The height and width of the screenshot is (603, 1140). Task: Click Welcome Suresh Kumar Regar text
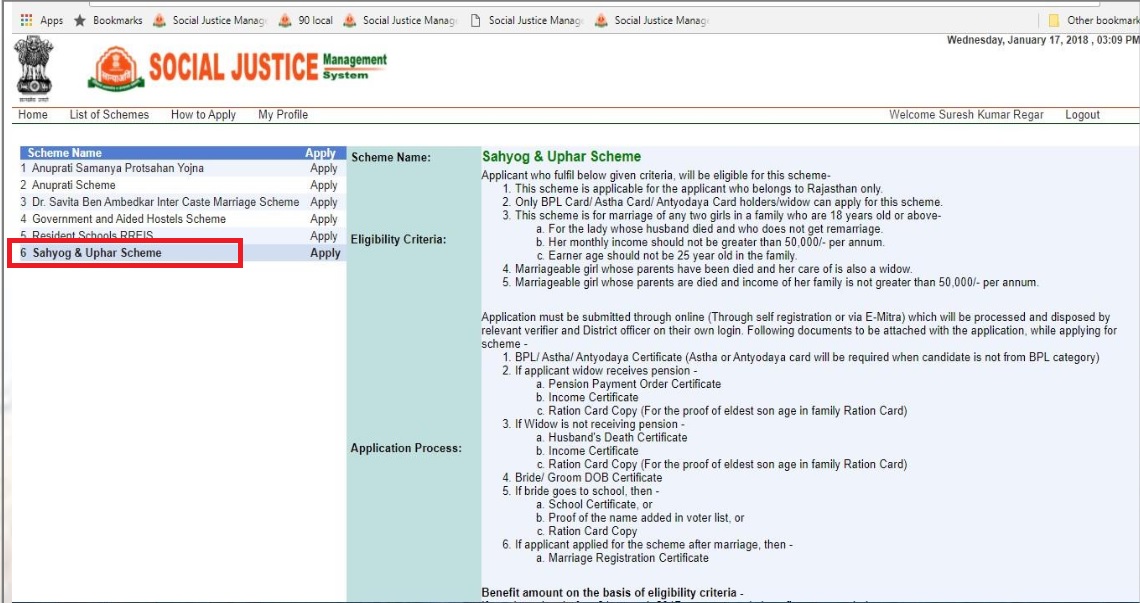coord(966,115)
